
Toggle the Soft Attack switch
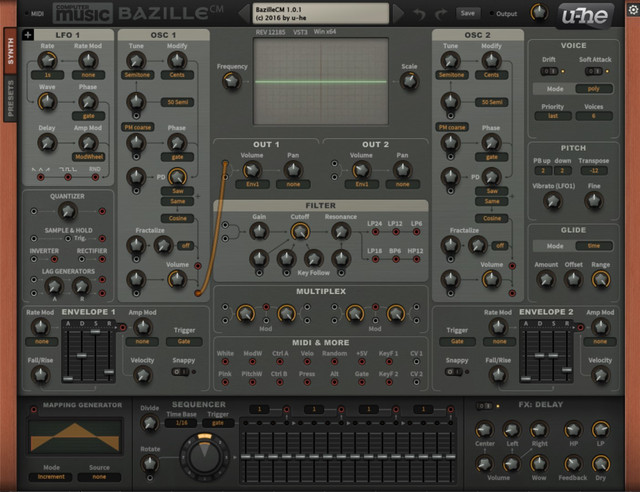(593, 71)
